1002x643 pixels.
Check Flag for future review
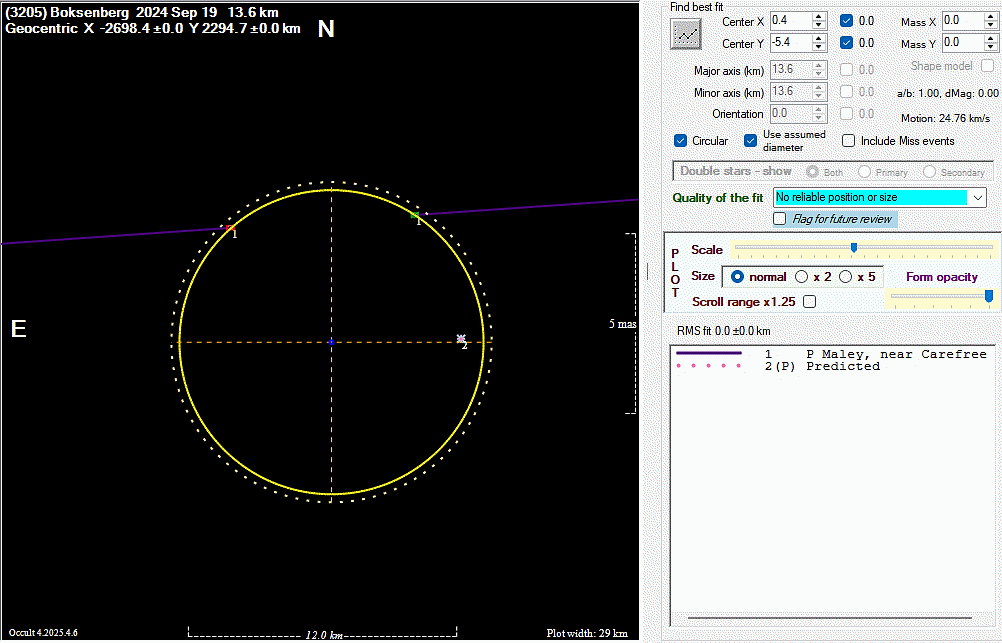(x=780, y=219)
